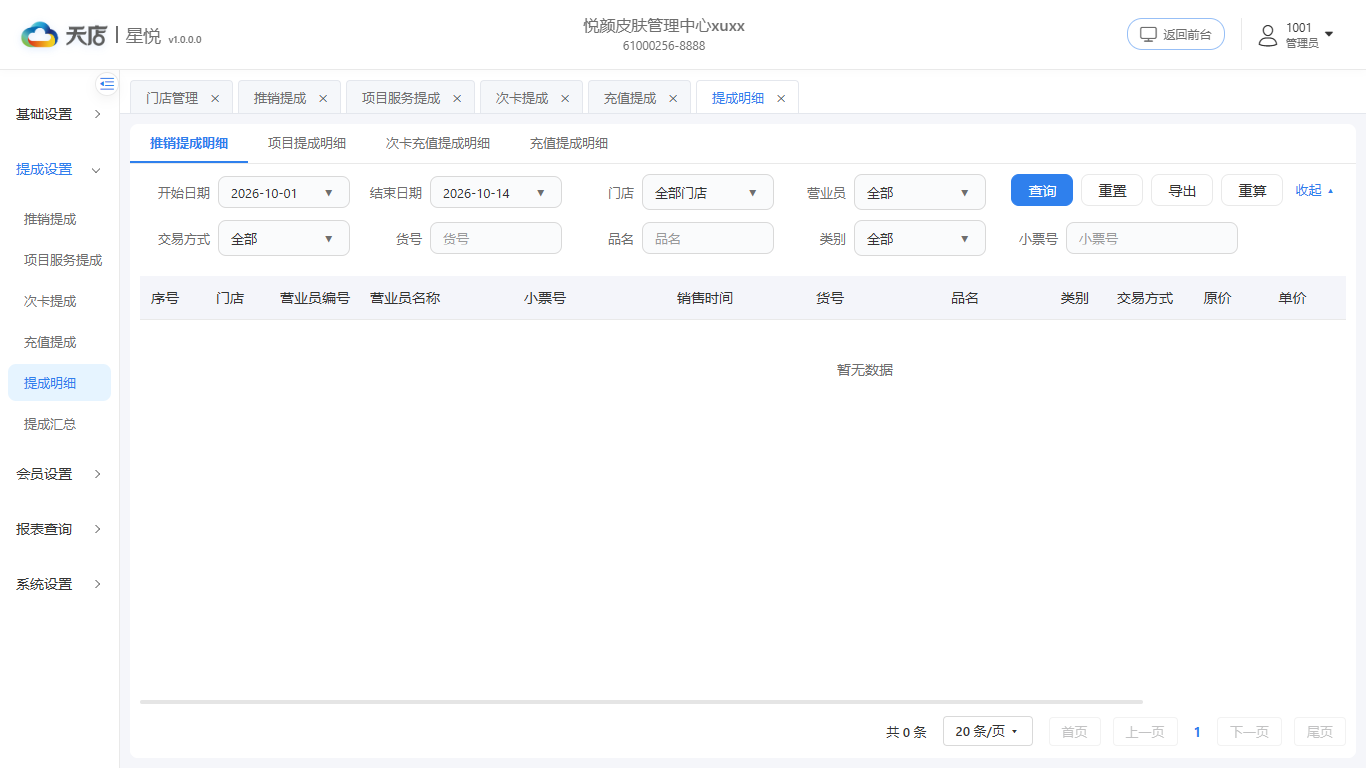Click 销售时间 column header

(x=705, y=298)
